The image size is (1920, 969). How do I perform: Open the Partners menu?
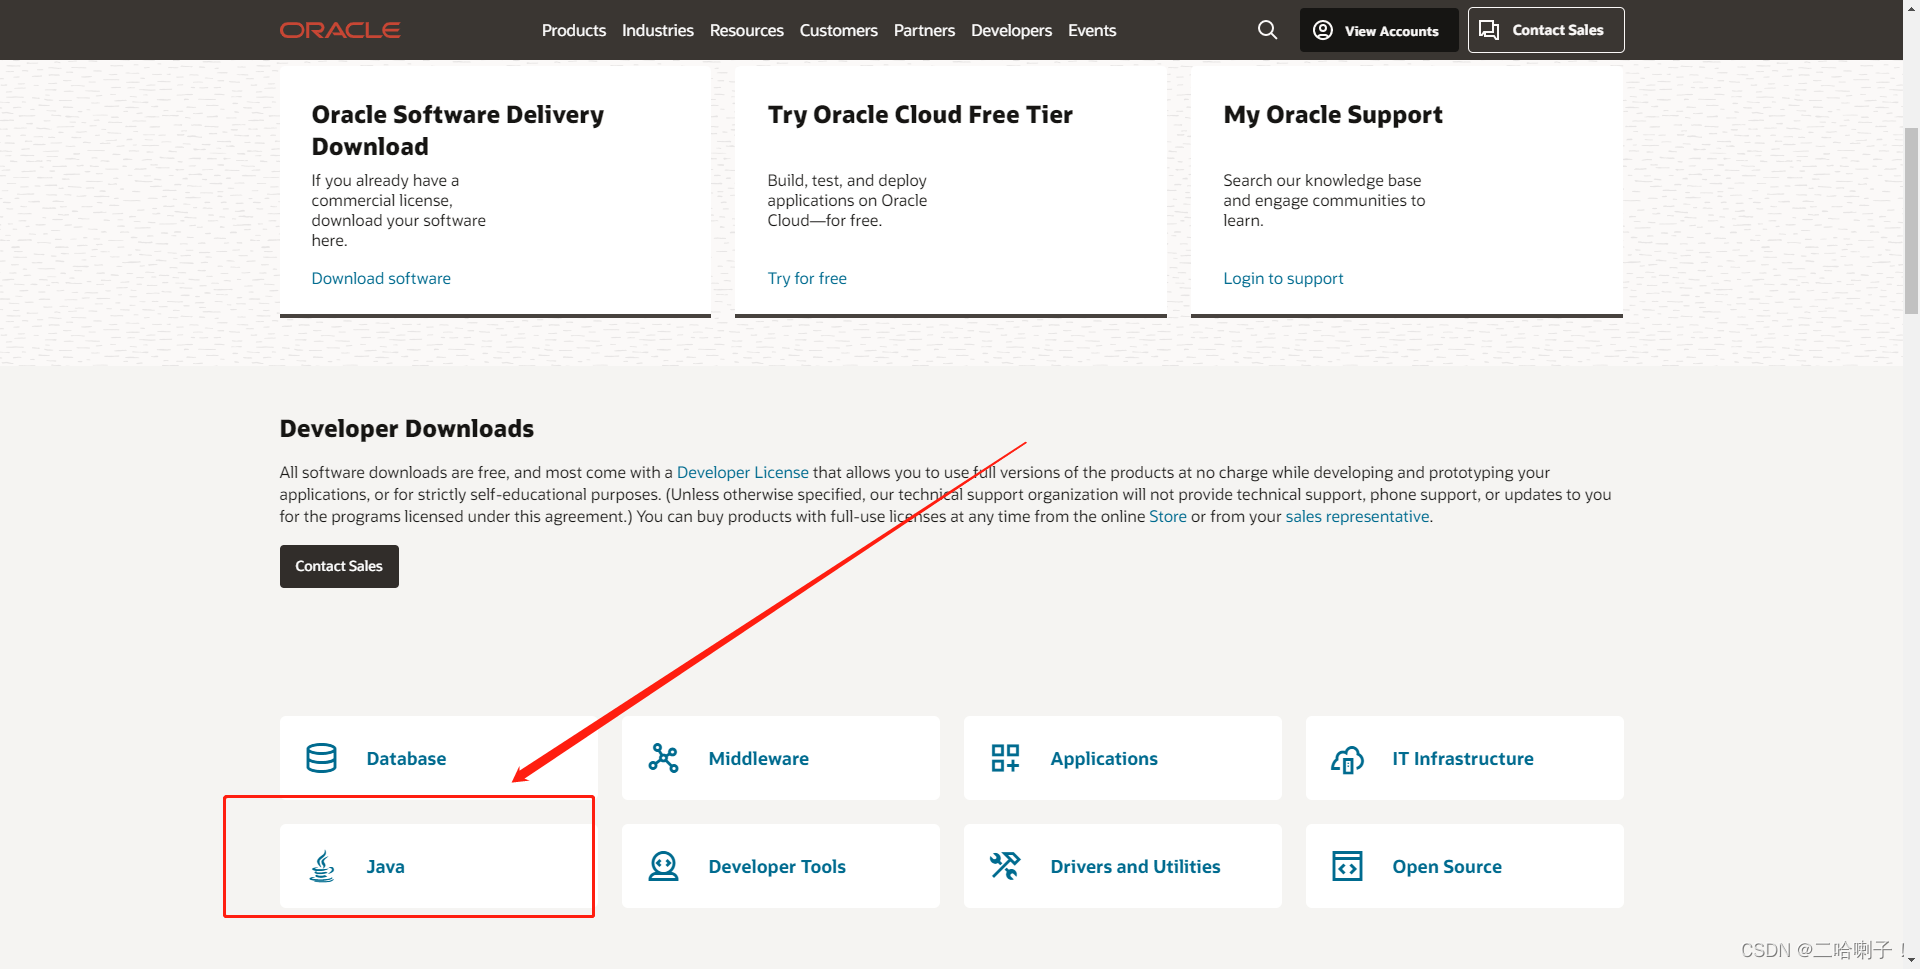pos(924,30)
